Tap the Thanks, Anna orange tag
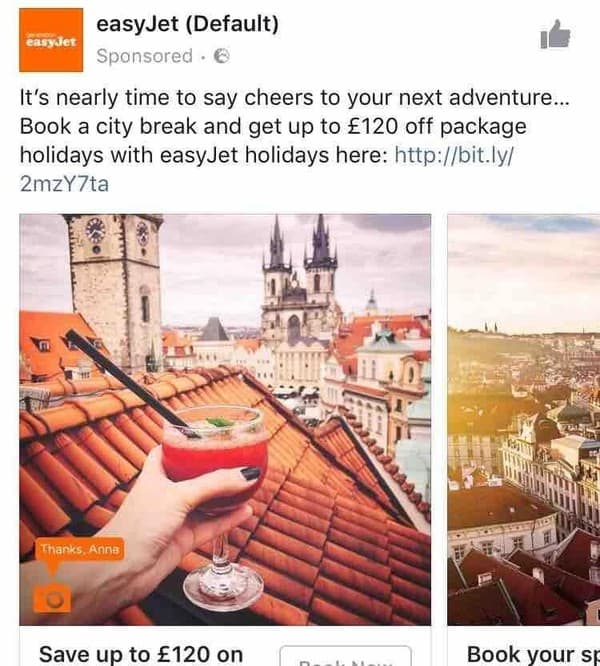The height and width of the screenshot is (666, 600). point(80,549)
